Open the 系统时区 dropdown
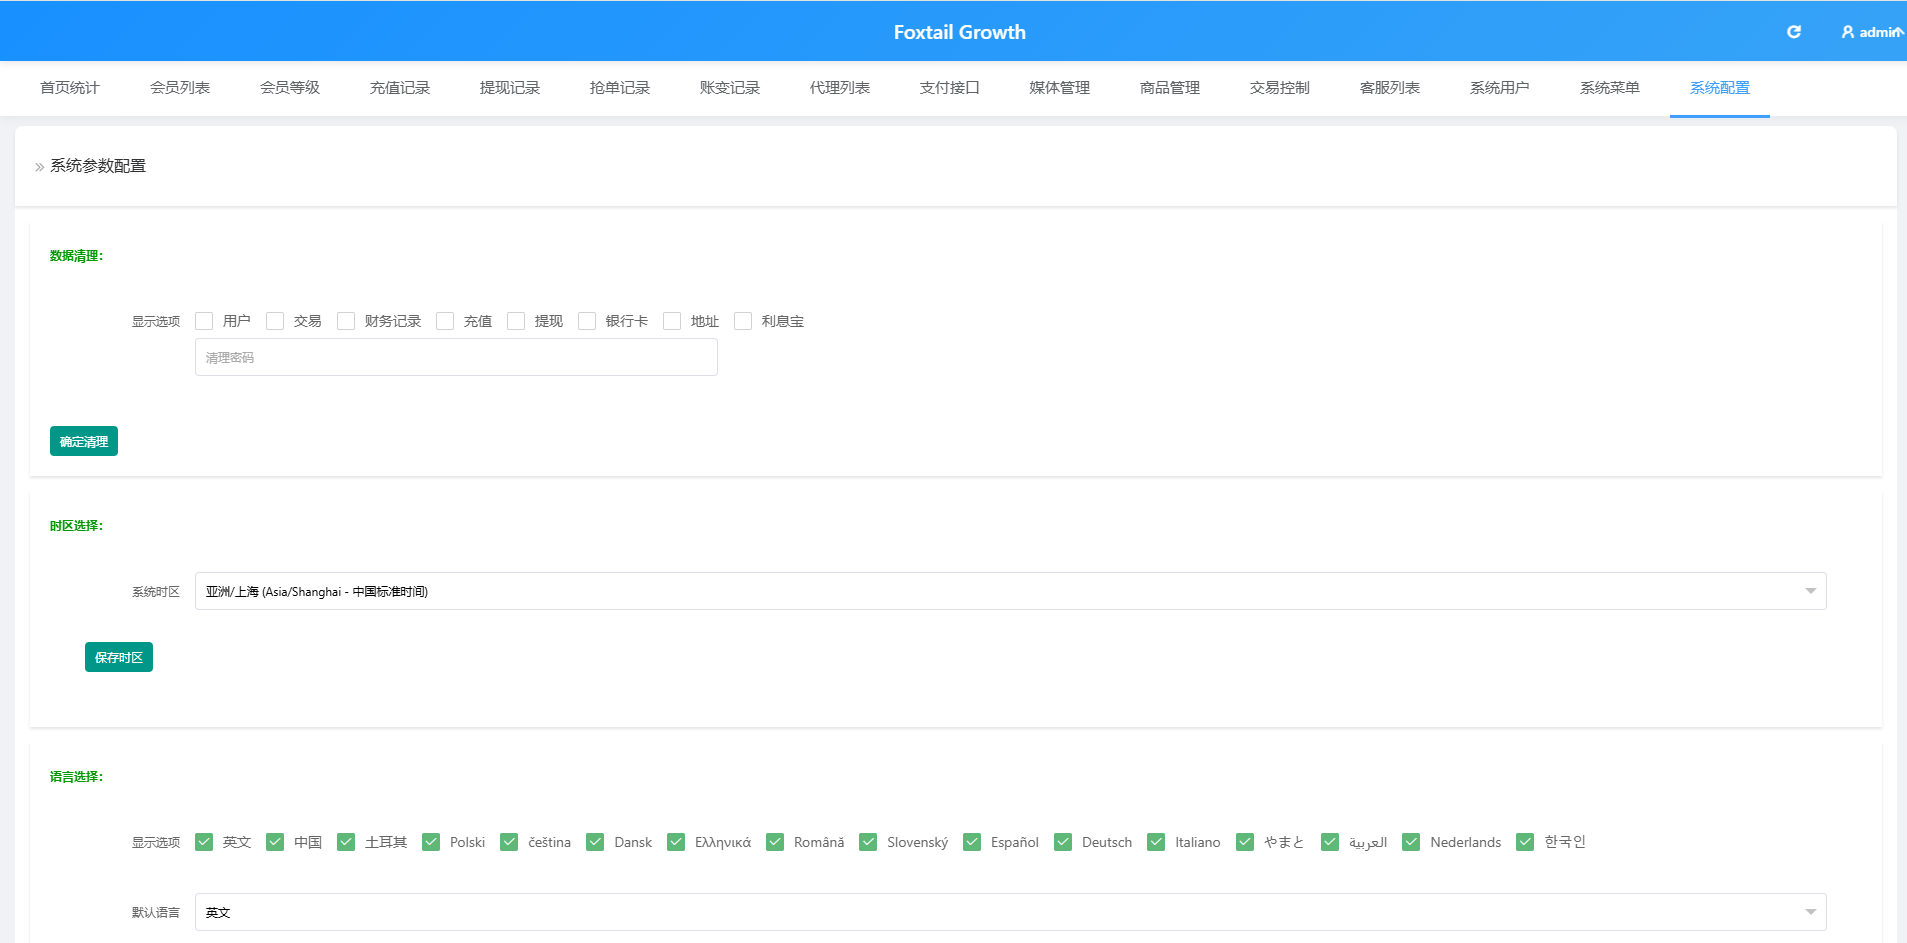 (1010, 591)
